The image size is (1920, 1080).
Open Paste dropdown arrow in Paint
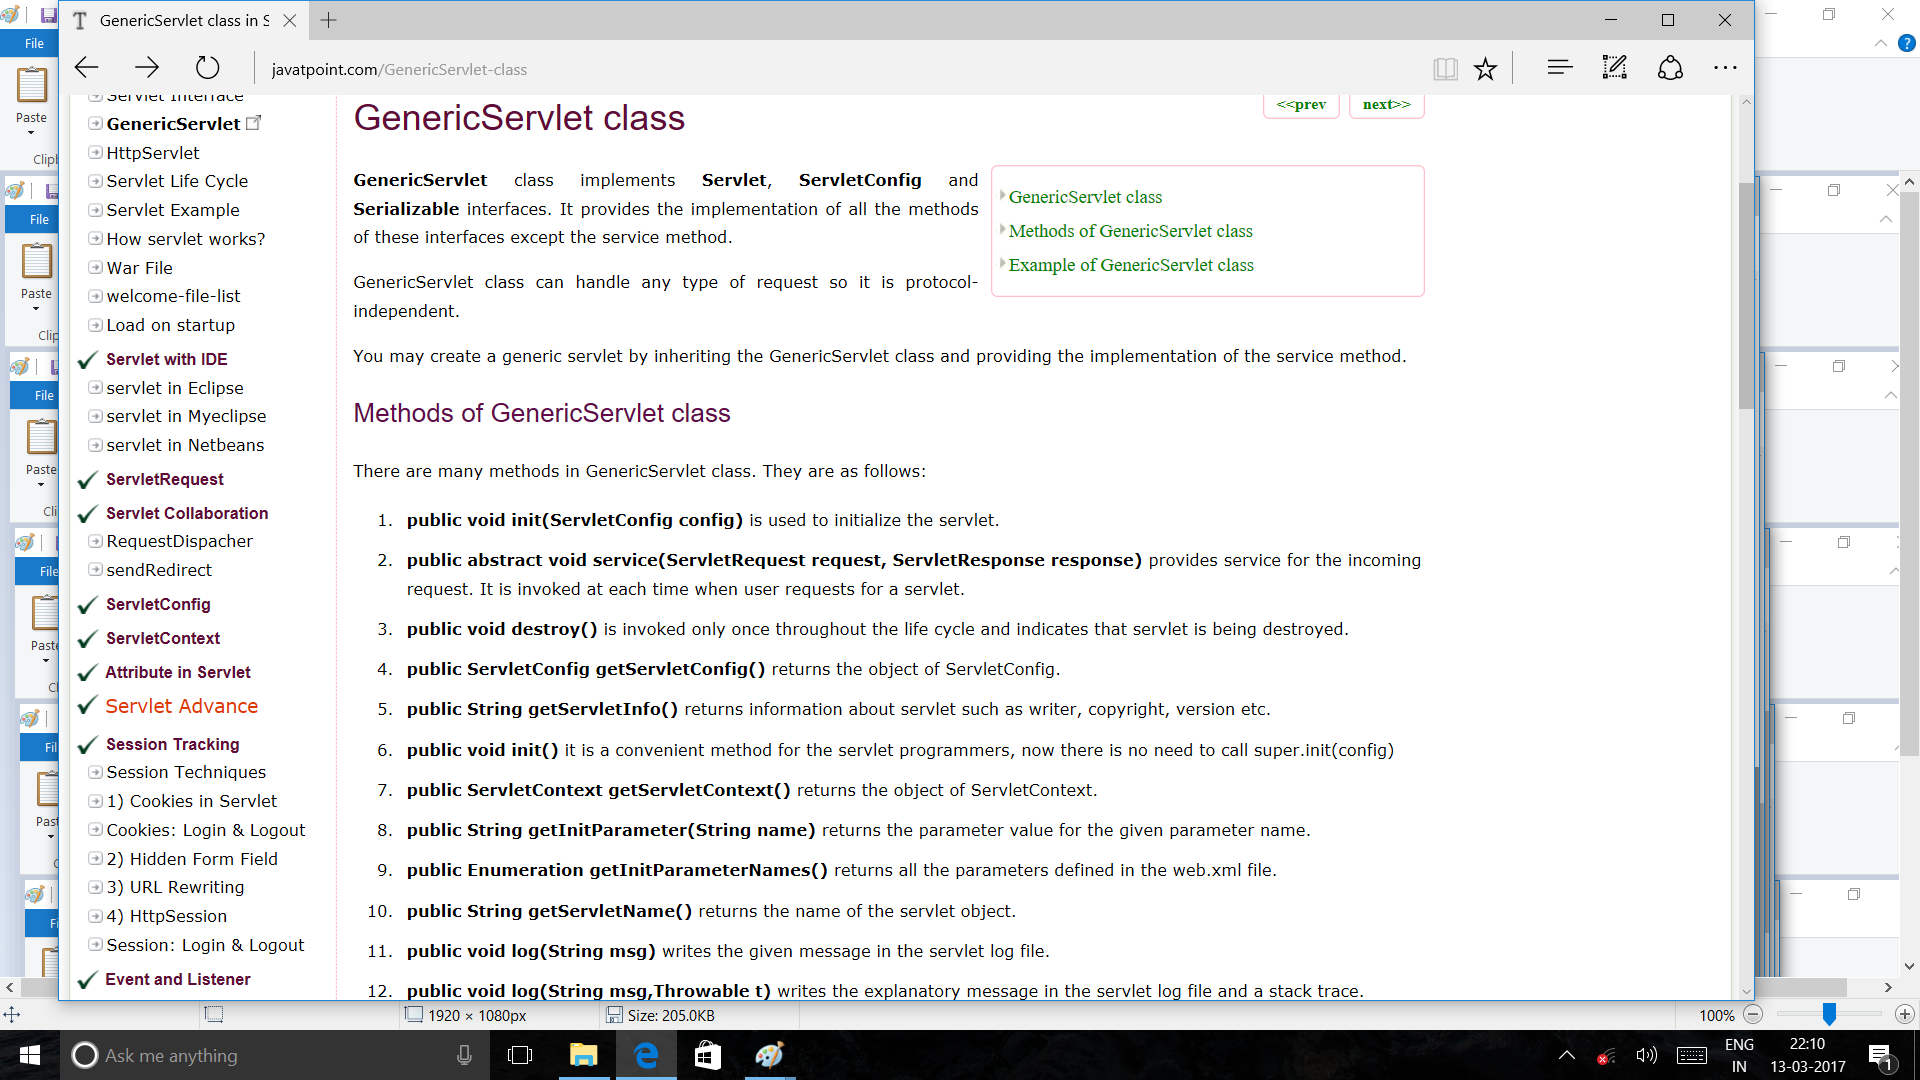click(31, 132)
